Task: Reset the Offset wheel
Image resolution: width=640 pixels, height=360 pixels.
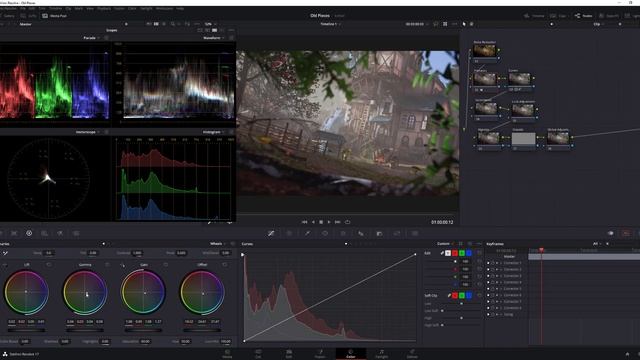Action: [x=224, y=264]
